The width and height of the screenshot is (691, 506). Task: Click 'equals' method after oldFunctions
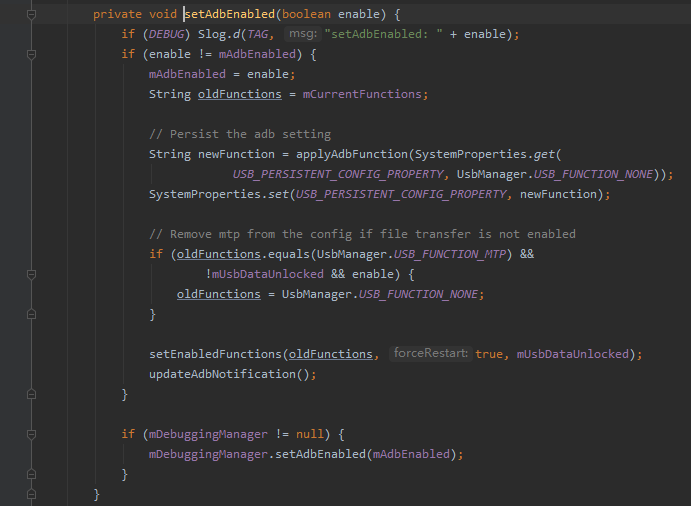coord(289,254)
